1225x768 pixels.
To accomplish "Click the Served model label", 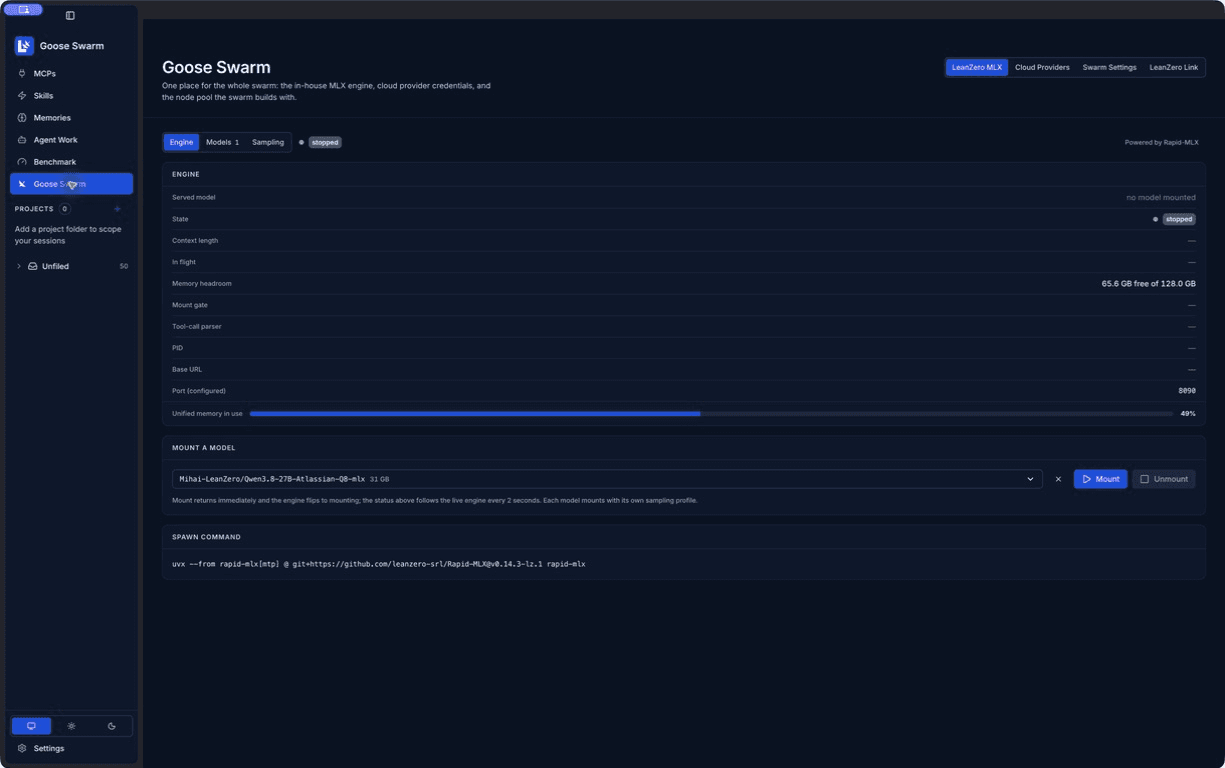I will click(193, 197).
